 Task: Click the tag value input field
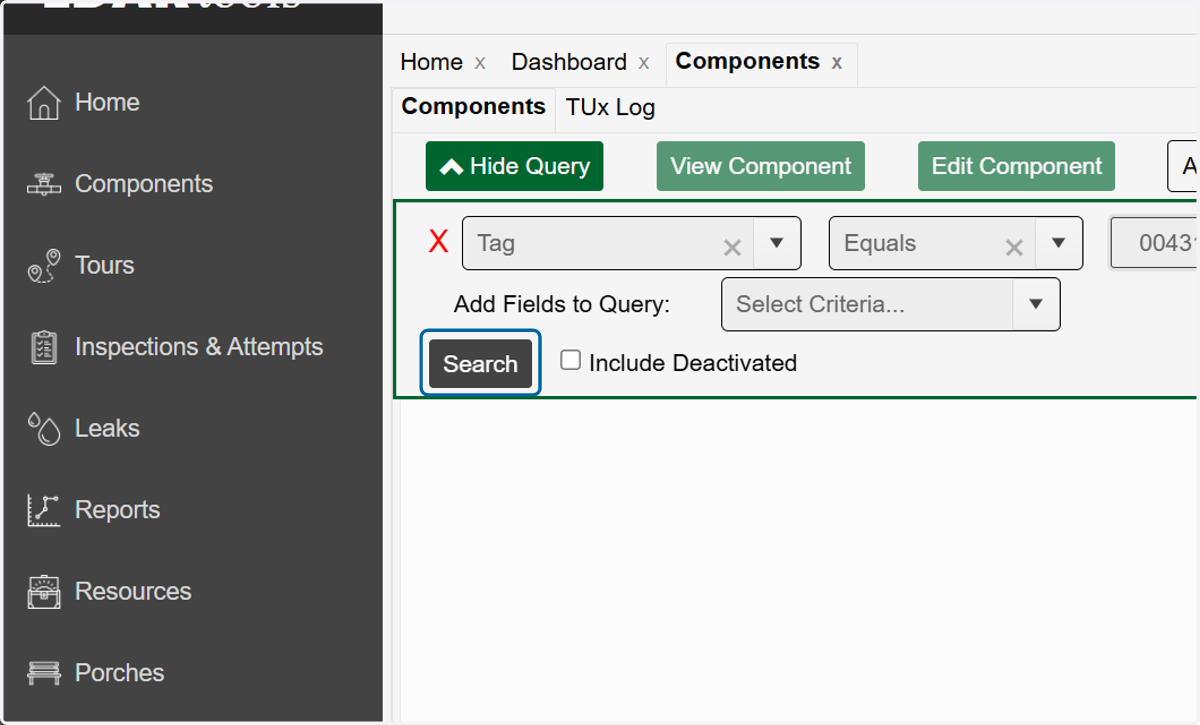click(1155, 243)
